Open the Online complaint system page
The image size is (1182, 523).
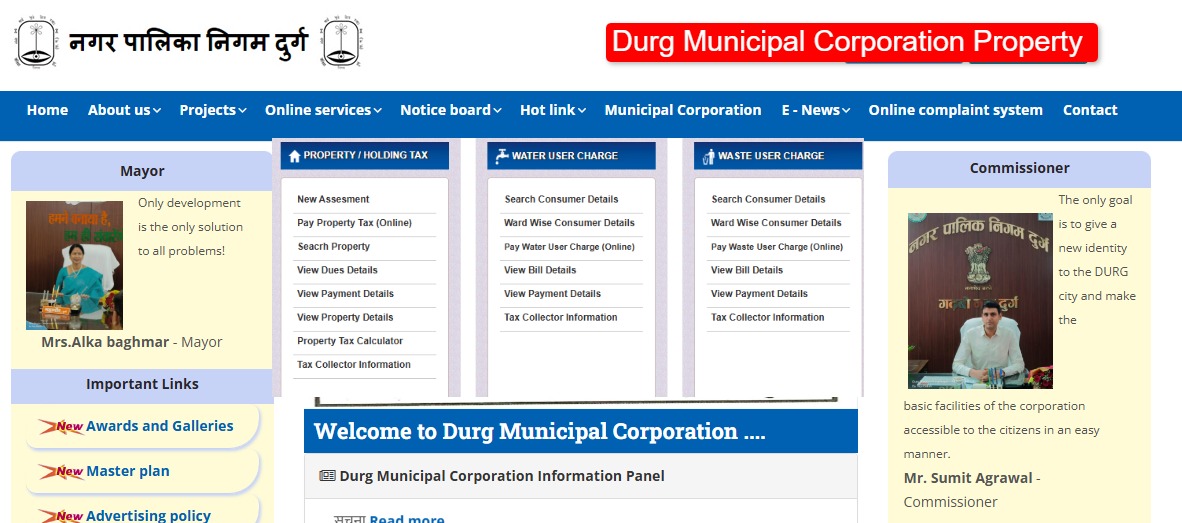(955, 110)
